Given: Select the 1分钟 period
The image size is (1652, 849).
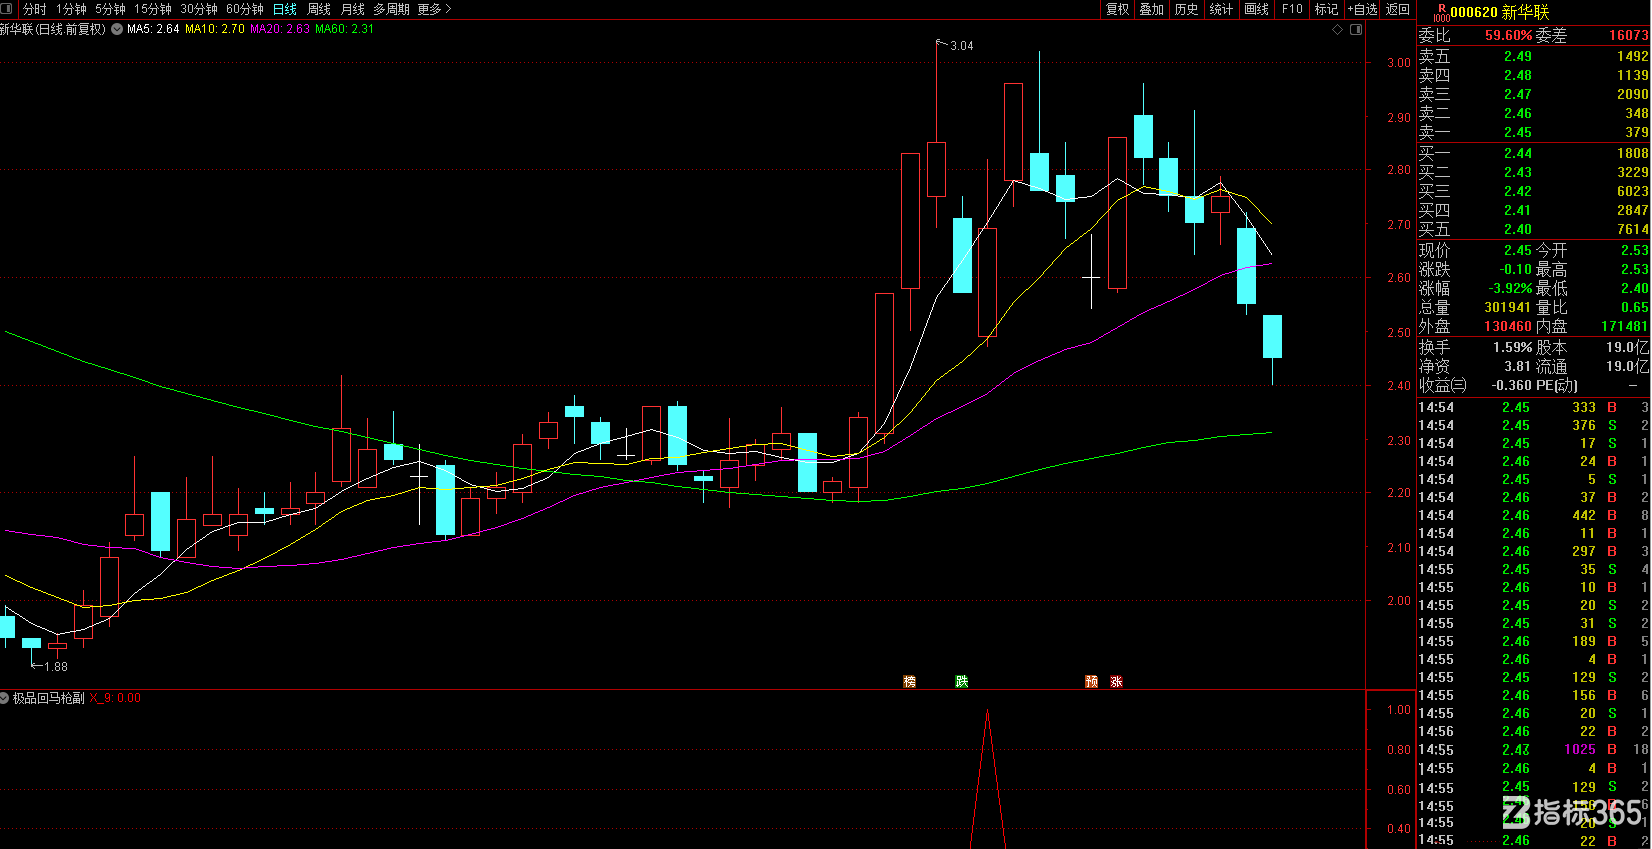Looking at the screenshot, I should (x=71, y=9).
